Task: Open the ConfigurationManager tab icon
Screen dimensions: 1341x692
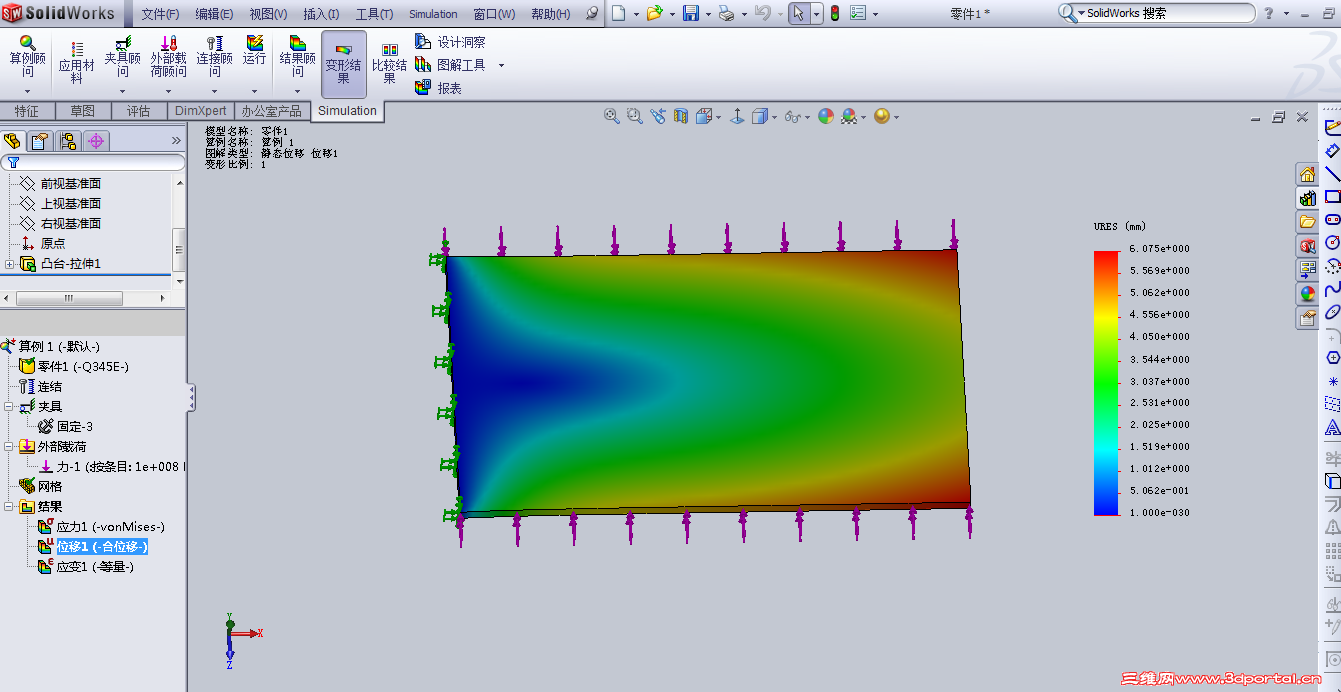Action: coord(68,141)
